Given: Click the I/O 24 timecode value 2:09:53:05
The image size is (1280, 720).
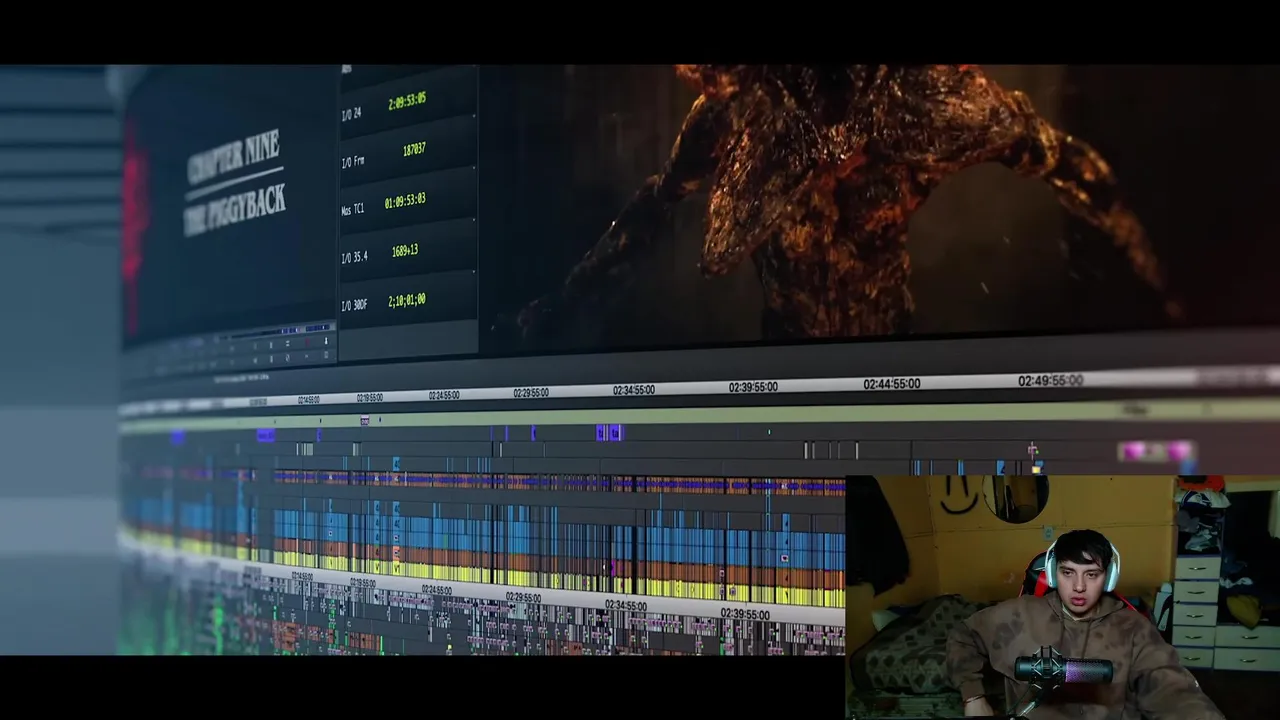Looking at the screenshot, I should point(407,100).
